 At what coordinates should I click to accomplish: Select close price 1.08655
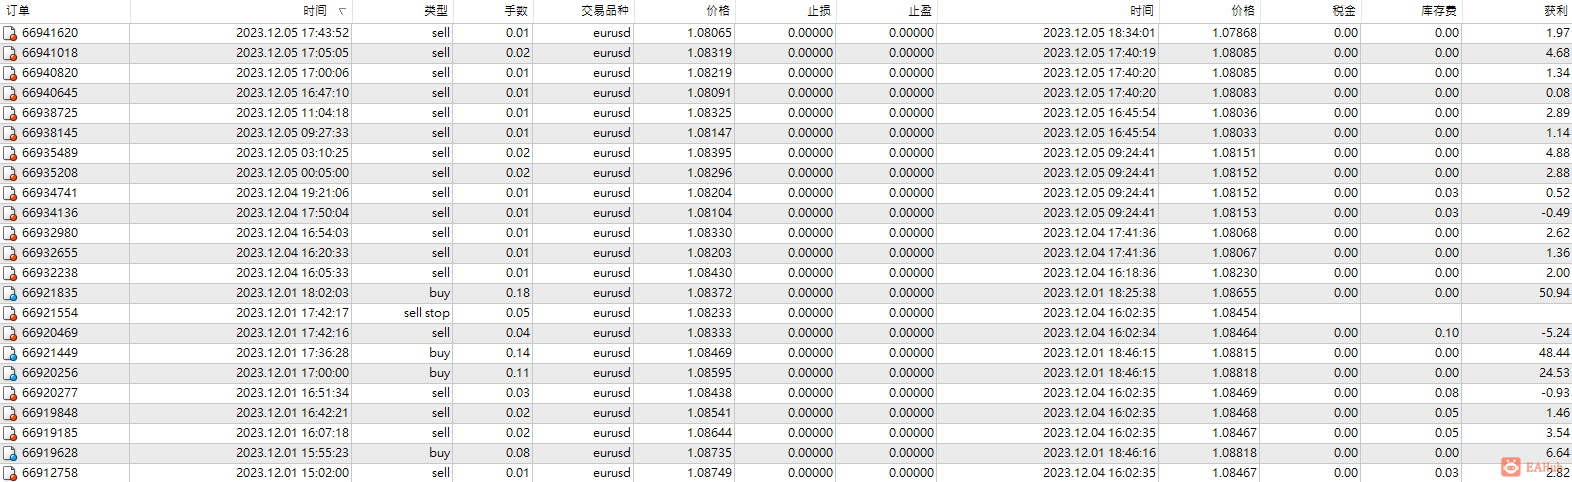pyautogui.click(x=1234, y=293)
